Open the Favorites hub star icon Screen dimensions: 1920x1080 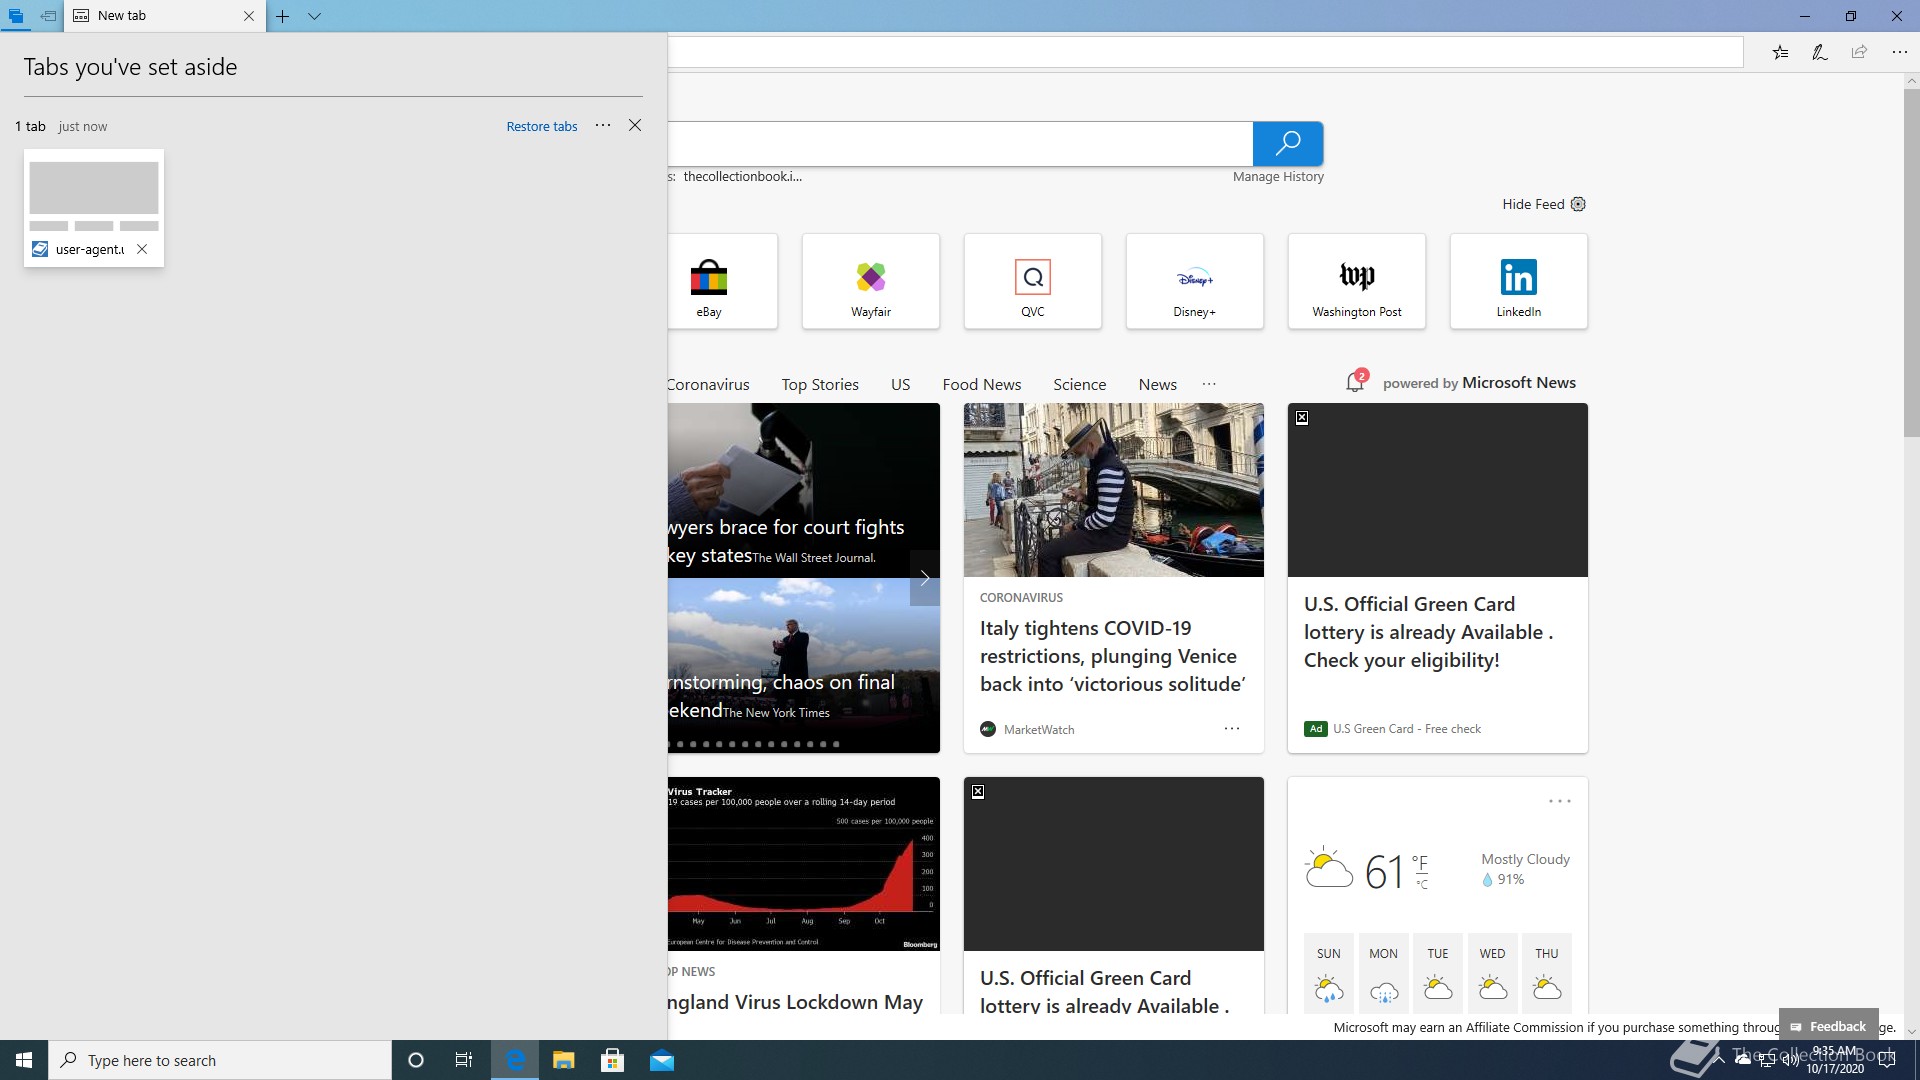coord(1781,52)
